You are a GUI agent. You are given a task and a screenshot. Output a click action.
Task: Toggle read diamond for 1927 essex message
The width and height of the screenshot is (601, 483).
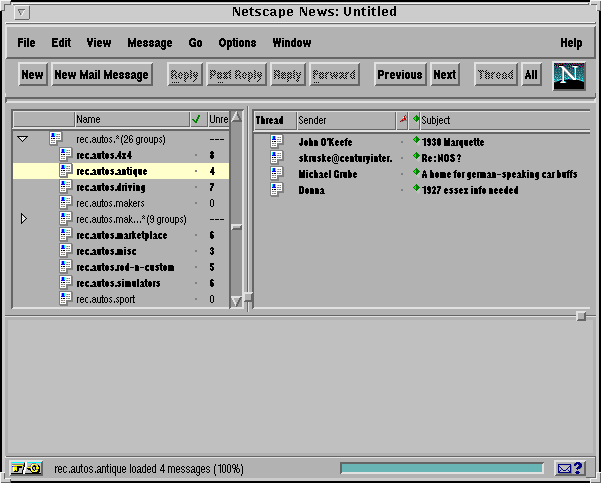point(416,188)
